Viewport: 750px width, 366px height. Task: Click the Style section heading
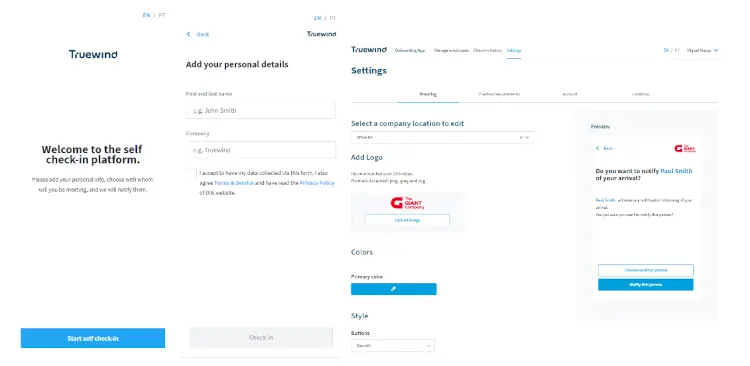(x=360, y=316)
